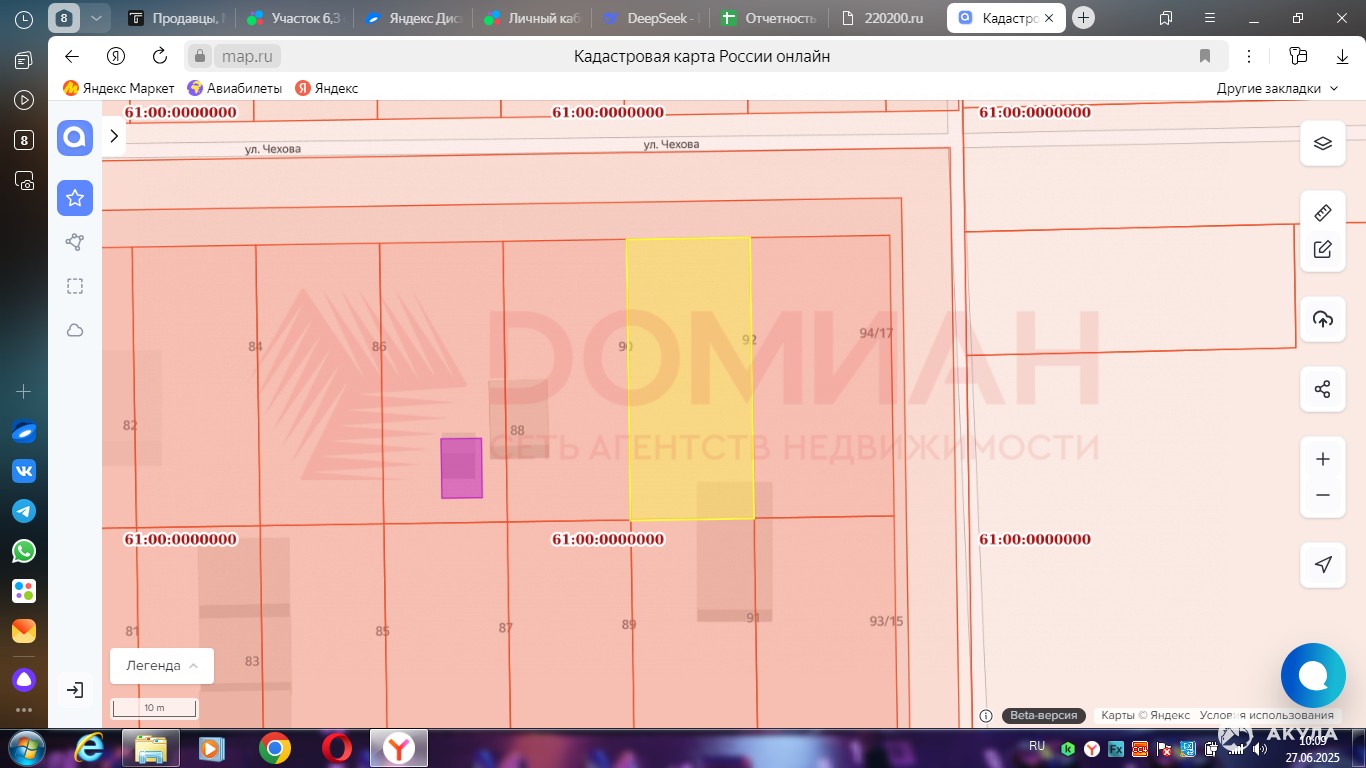Launch Google Chrome from taskbar
The width and height of the screenshot is (1366, 768).
[275, 748]
